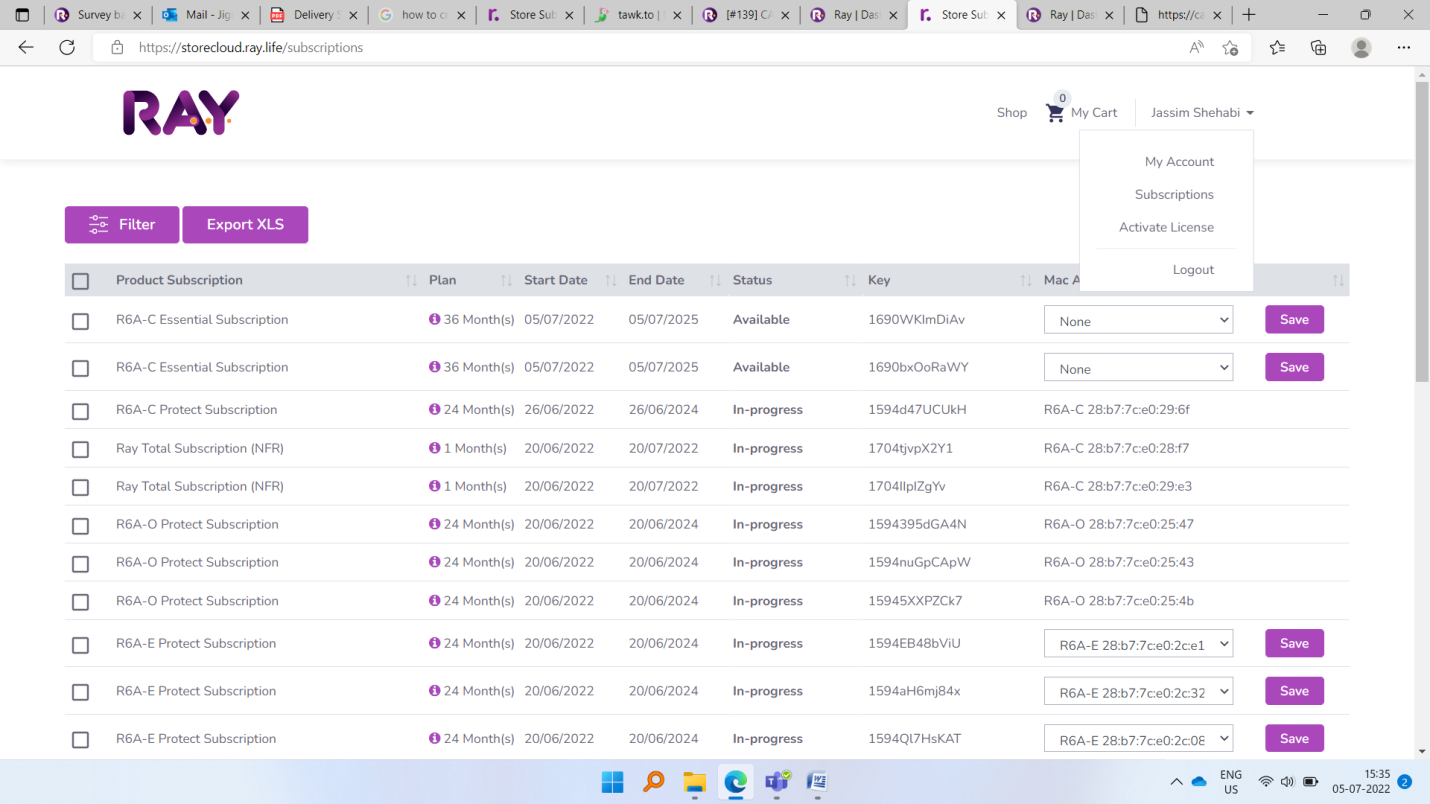Choose Activate License from account menu
The image size is (1430, 804).
click(1166, 227)
